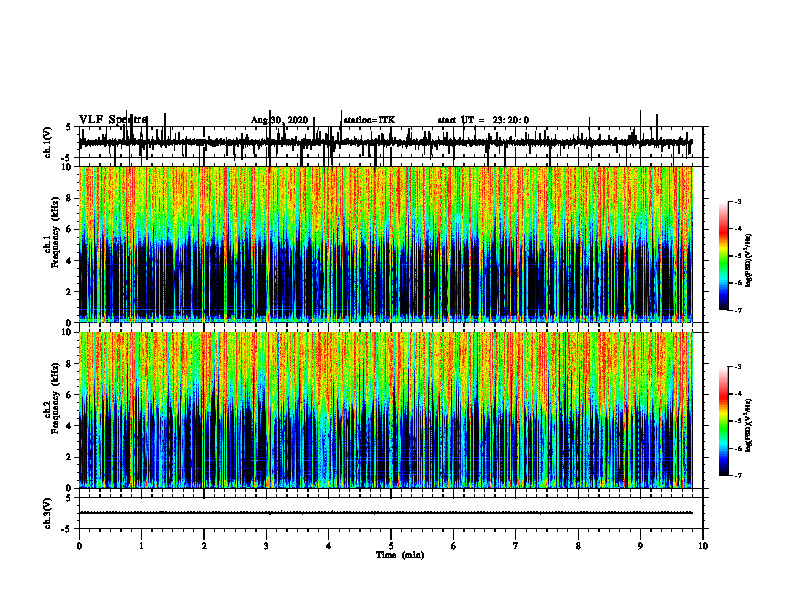Click the "Aug 30, 2020" date text
The height and width of the screenshot is (612, 792).
click(279, 120)
